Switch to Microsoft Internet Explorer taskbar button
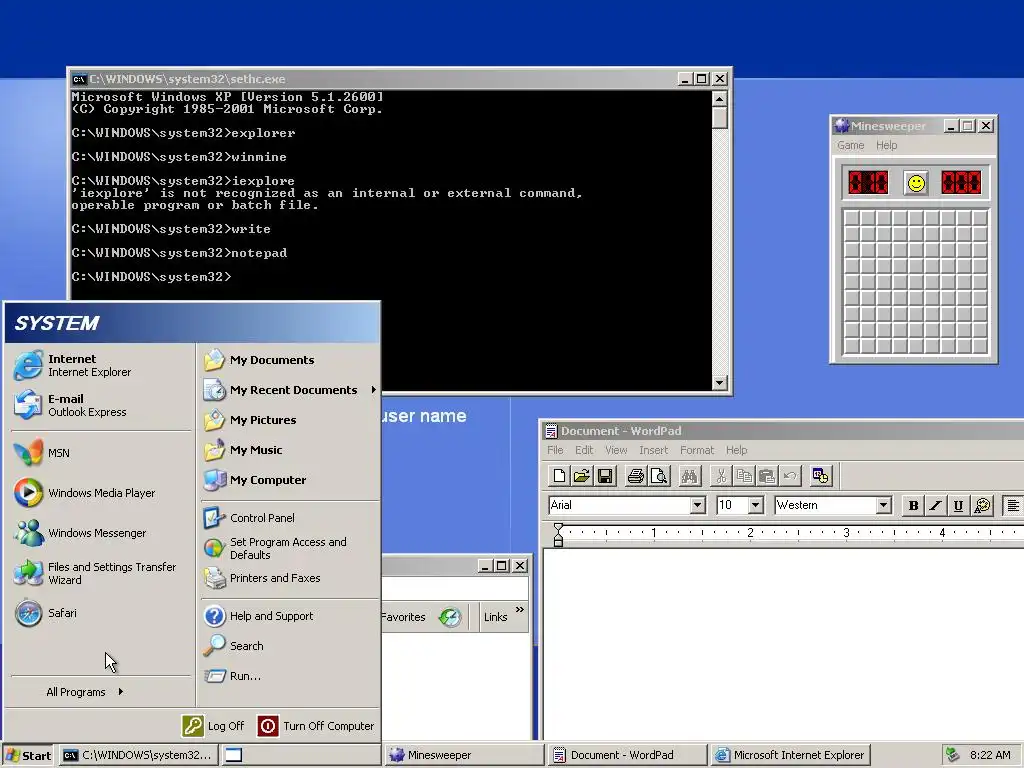Image resolution: width=1024 pixels, height=768 pixels. [x=790, y=755]
